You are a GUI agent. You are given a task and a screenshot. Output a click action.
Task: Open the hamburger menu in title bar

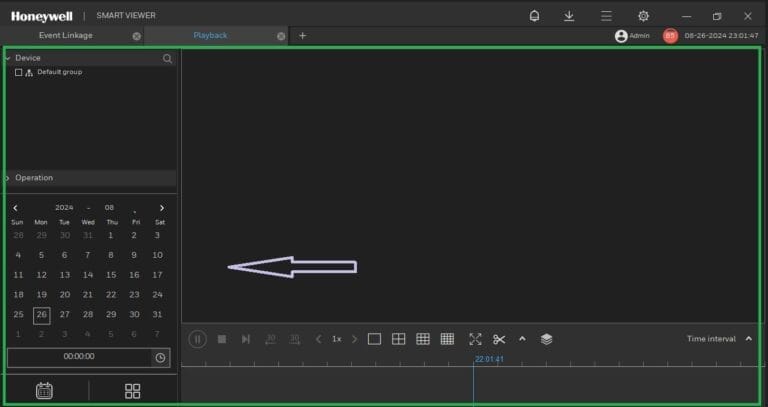click(606, 16)
